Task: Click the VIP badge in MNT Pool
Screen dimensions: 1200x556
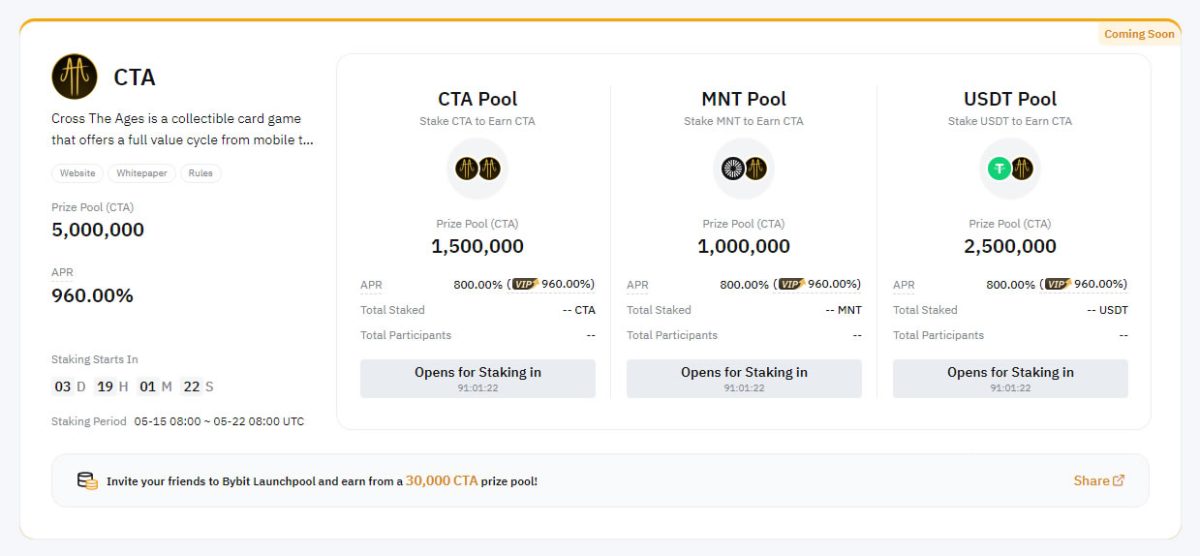Action: pyautogui.click(x=792, y=284)
